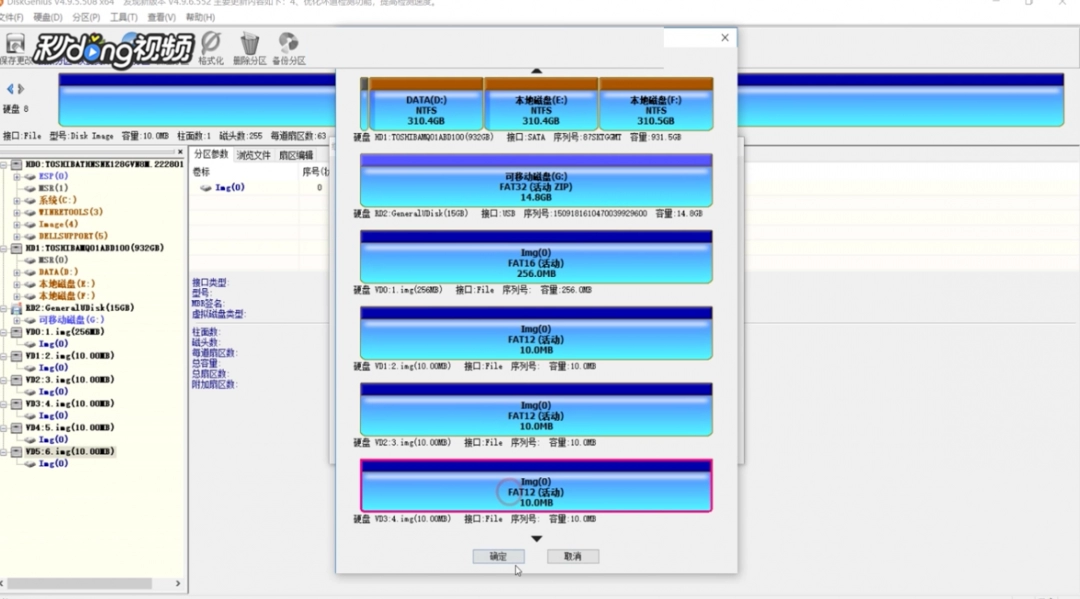Click the 确定 button

[498, 556]
